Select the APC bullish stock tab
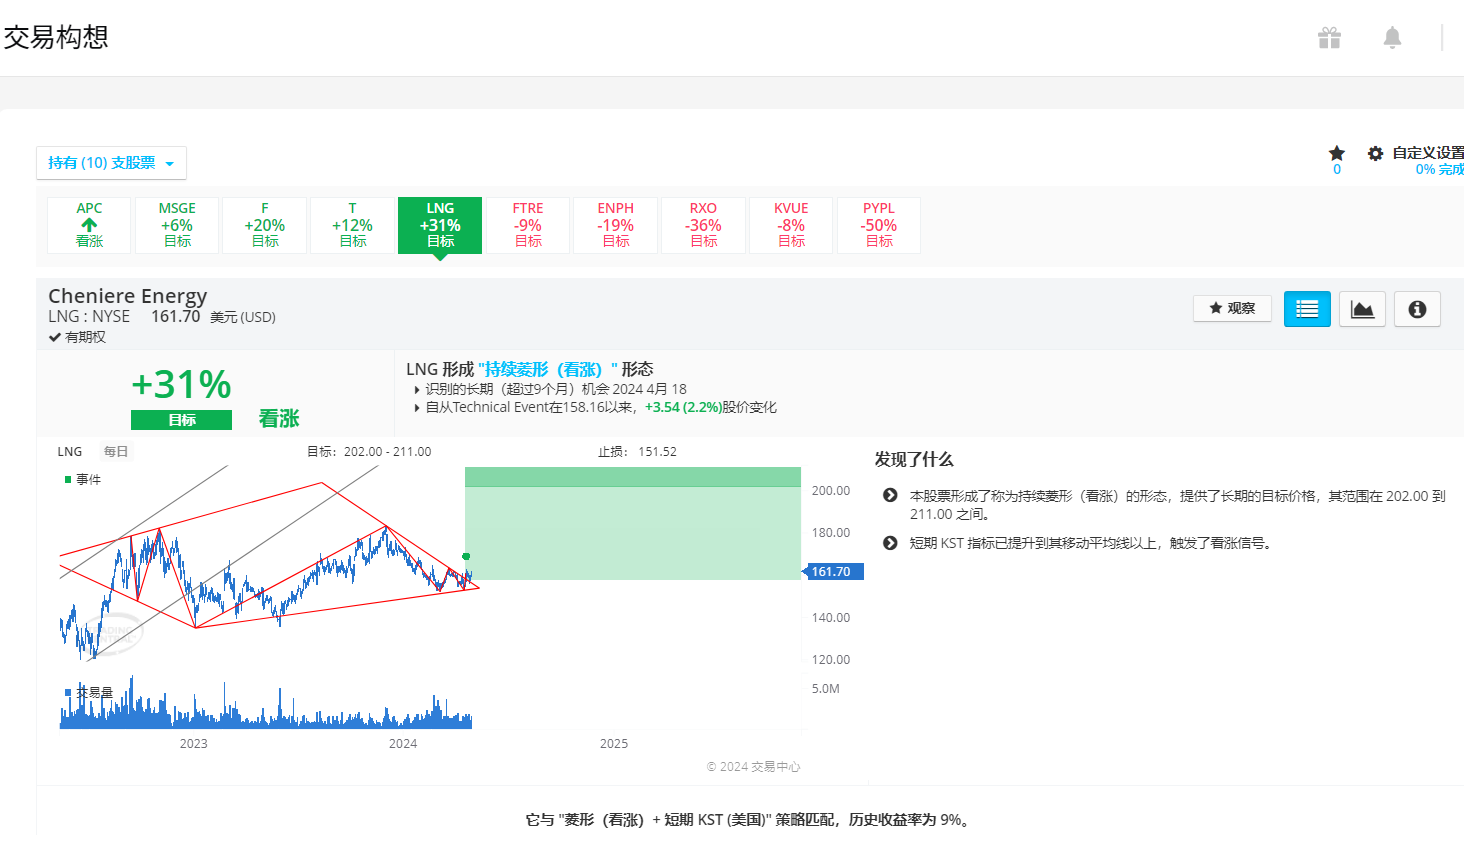The image size is (1464, 846). point(89,225)
